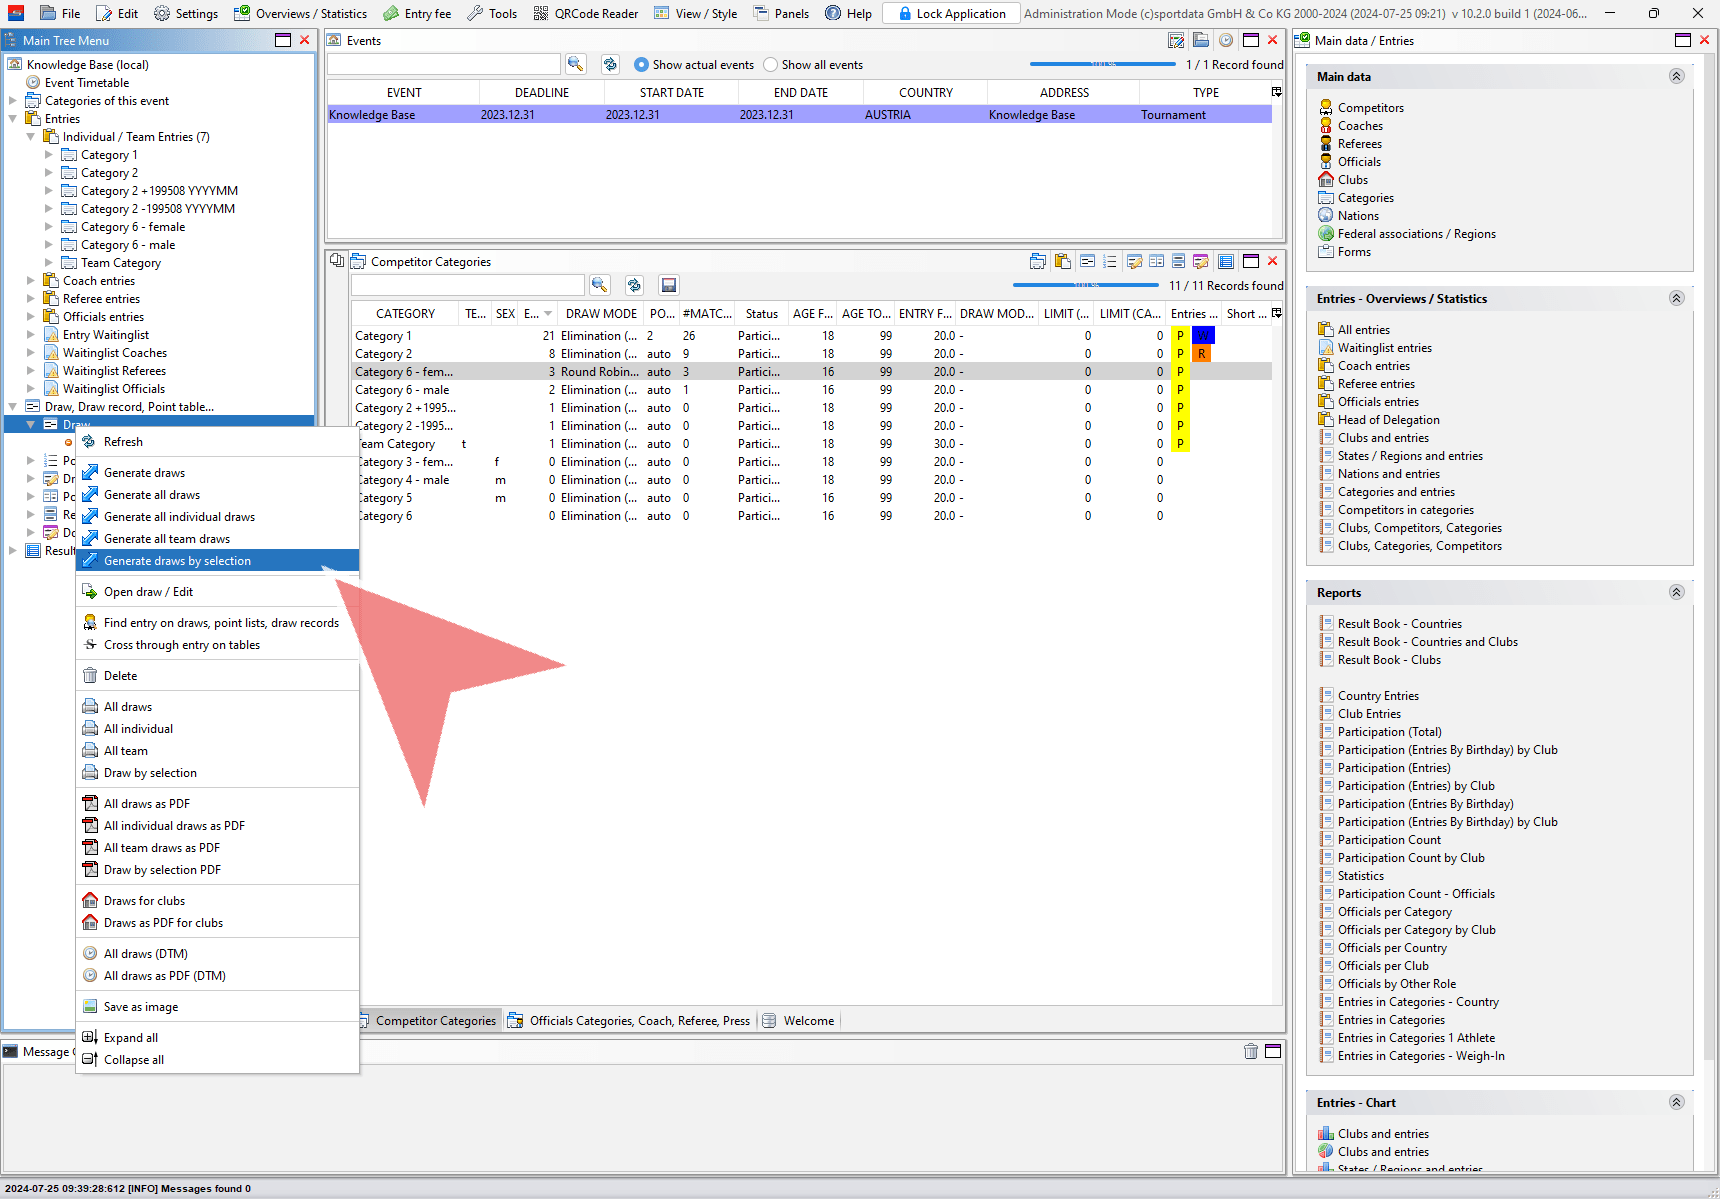Select All draws as PDF menu entry
The height and width of the screenshot is (1200, 1720).
[x=147, y=804]
